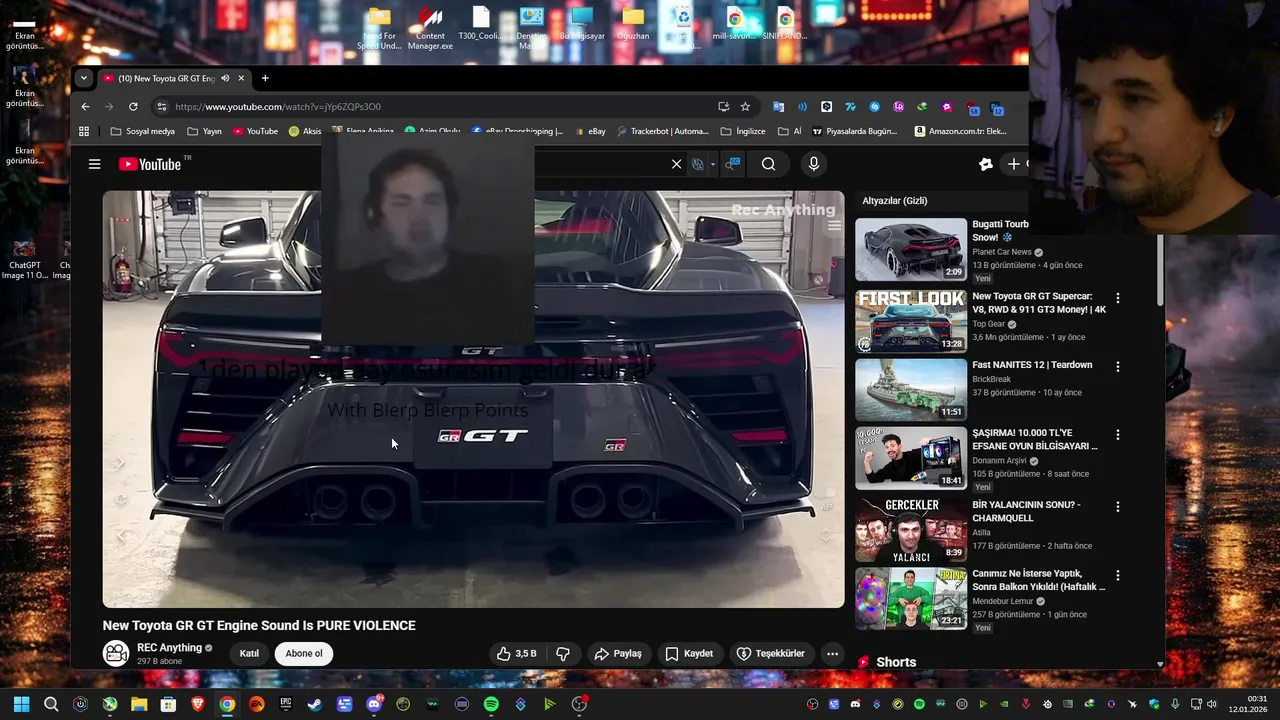1280x720 pixels.
Task: Subscribe with the Abone ol button
Action: [304, 653]
